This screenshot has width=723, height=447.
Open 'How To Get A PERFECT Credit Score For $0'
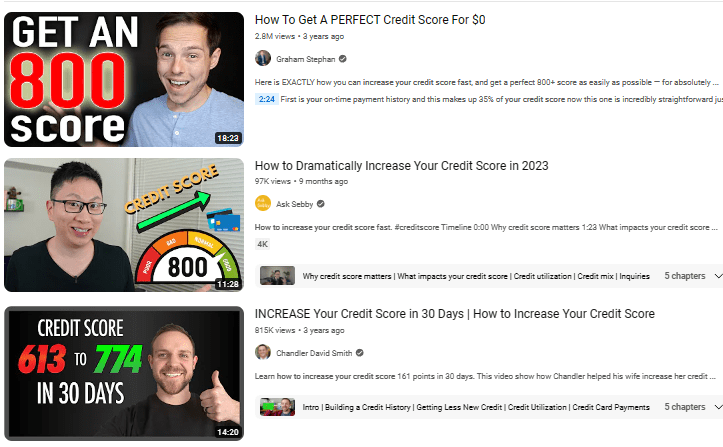click(370, 20)
